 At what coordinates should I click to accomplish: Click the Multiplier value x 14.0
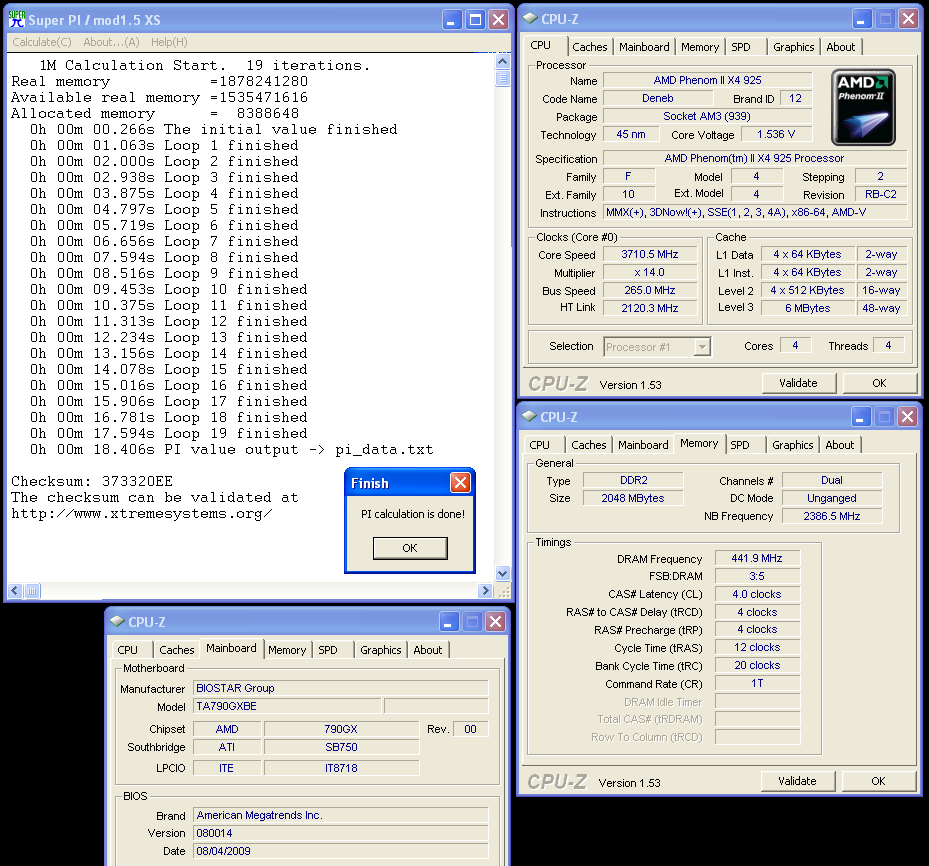coord(649,272)
